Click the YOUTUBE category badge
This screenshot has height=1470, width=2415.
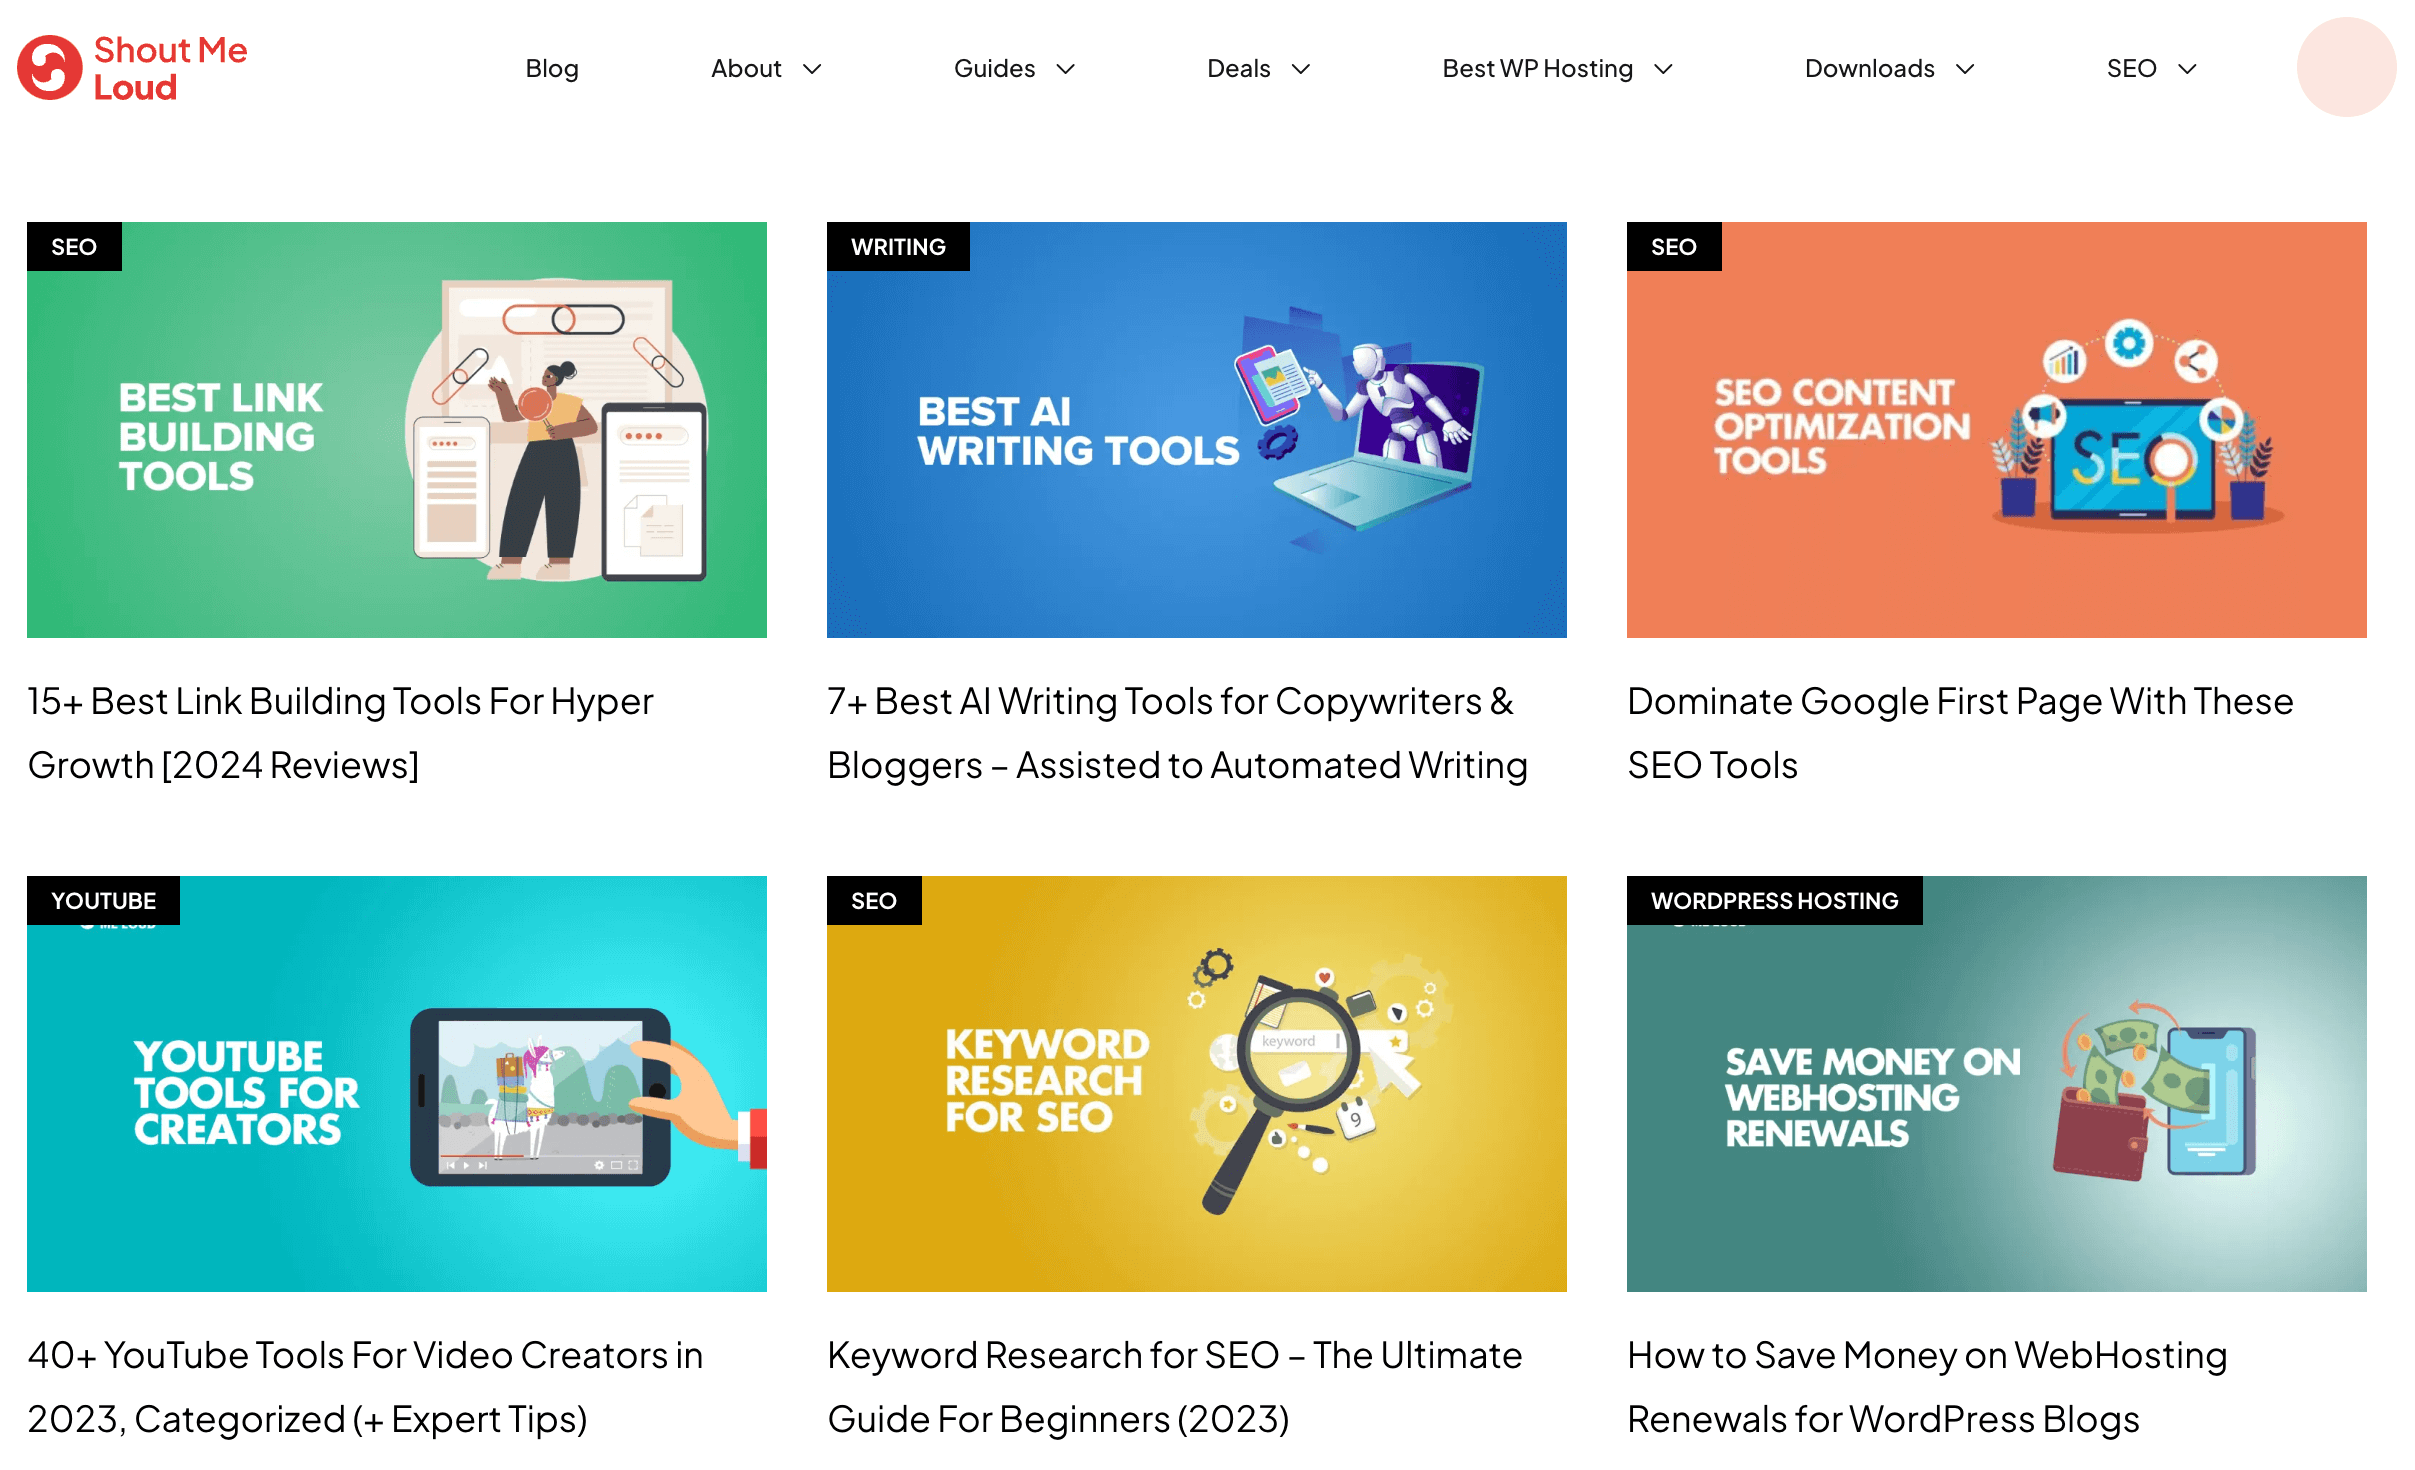coord(103,900)
